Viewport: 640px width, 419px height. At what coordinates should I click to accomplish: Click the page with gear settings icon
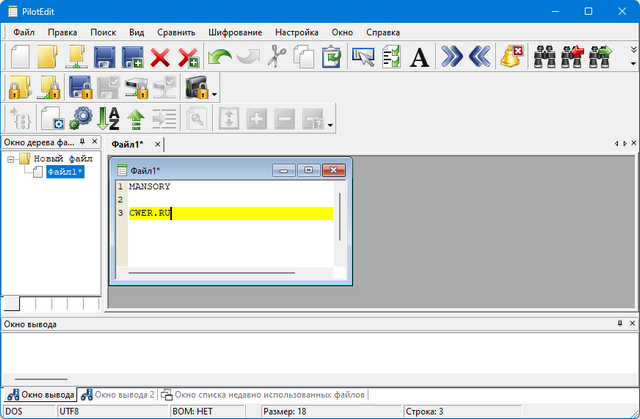(53, 119)
